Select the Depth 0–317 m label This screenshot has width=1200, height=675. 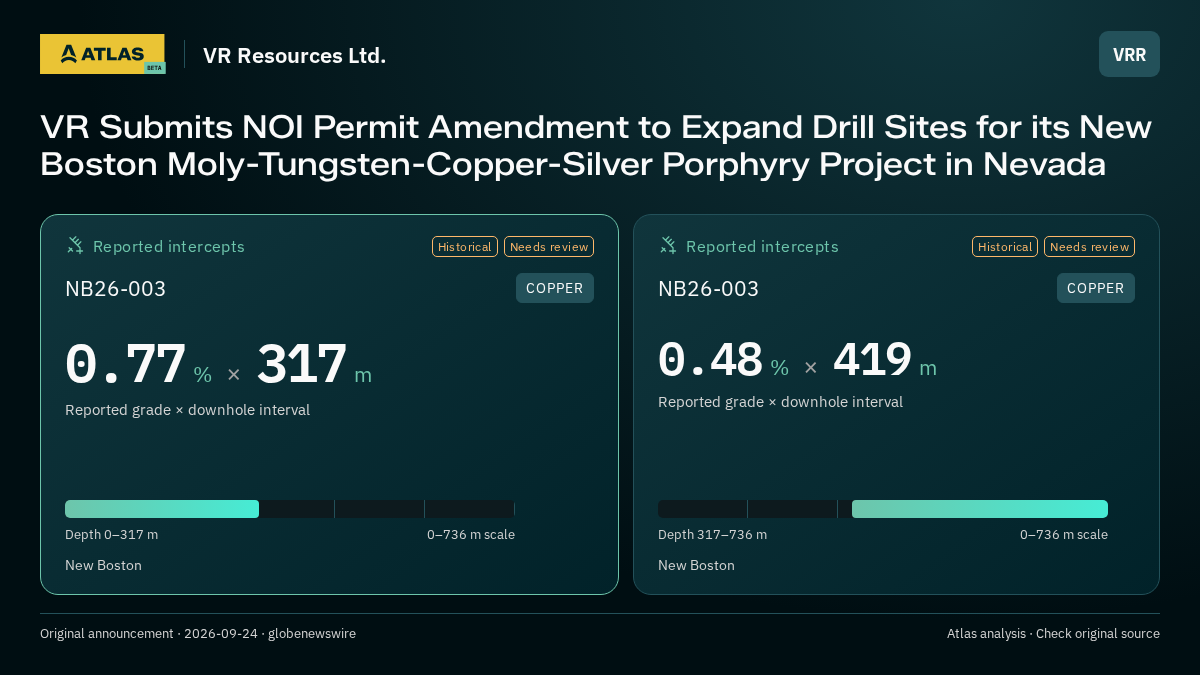(x=111, y=535)
